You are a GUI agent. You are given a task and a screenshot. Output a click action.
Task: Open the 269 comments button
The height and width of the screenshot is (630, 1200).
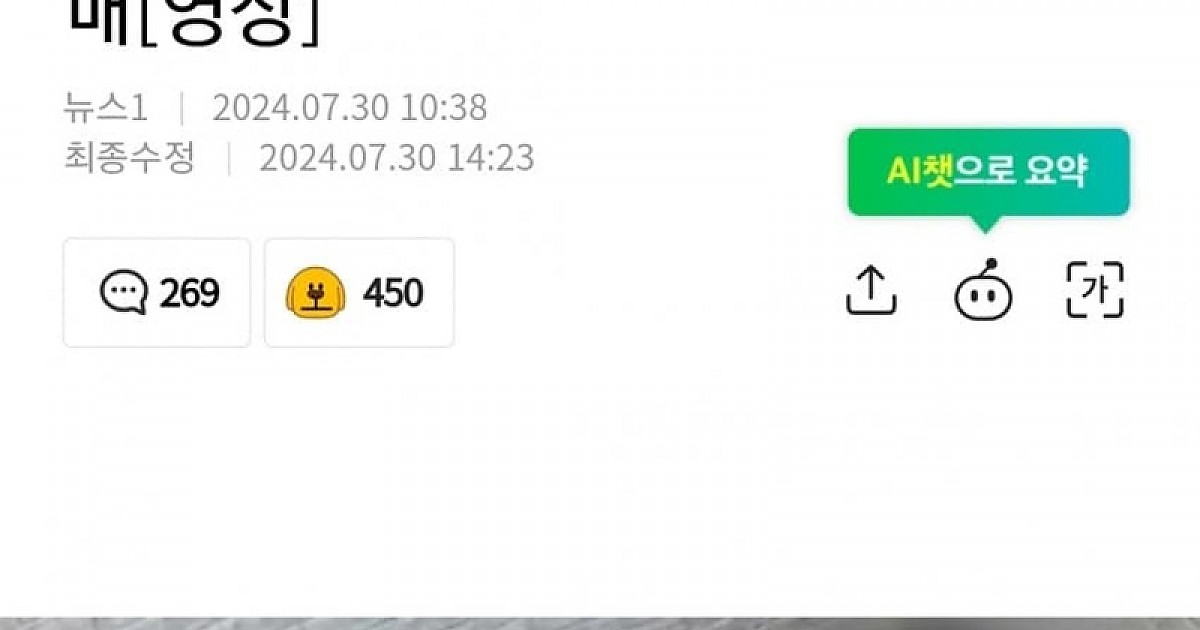[157, 293]
